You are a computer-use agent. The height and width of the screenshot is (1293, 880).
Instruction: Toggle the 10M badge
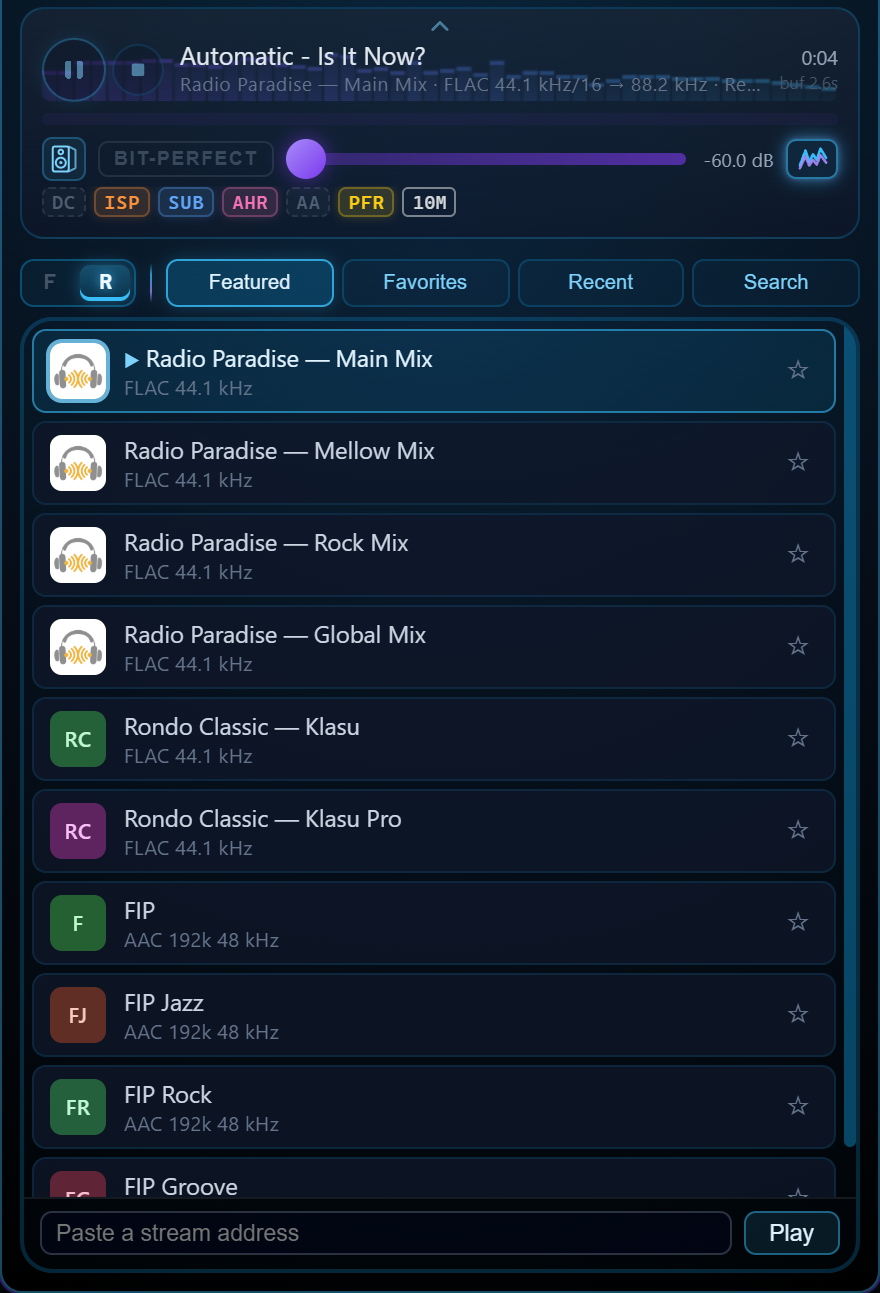click(429, 203)
